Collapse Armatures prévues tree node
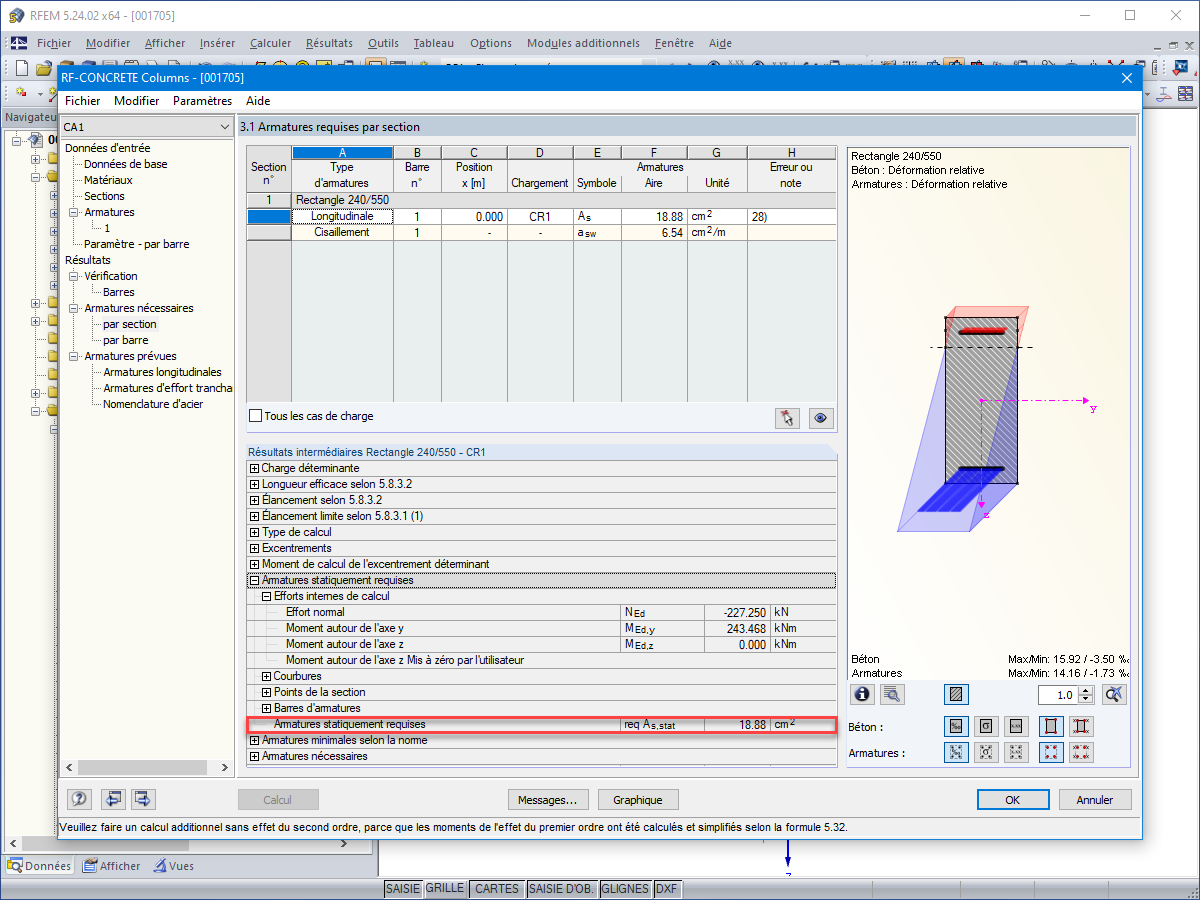Image resolution: width=1200 pixels, height=900 pixels. click(x=74, y=356)
